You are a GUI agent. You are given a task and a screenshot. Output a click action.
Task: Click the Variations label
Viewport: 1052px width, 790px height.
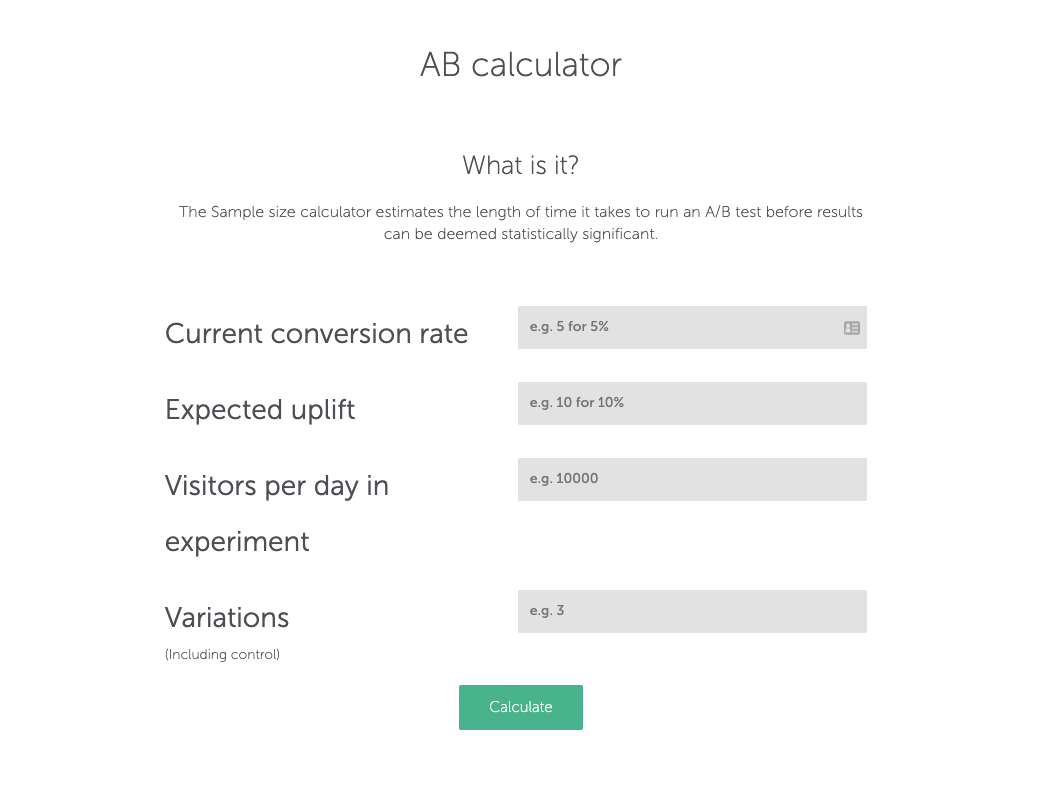226,617
